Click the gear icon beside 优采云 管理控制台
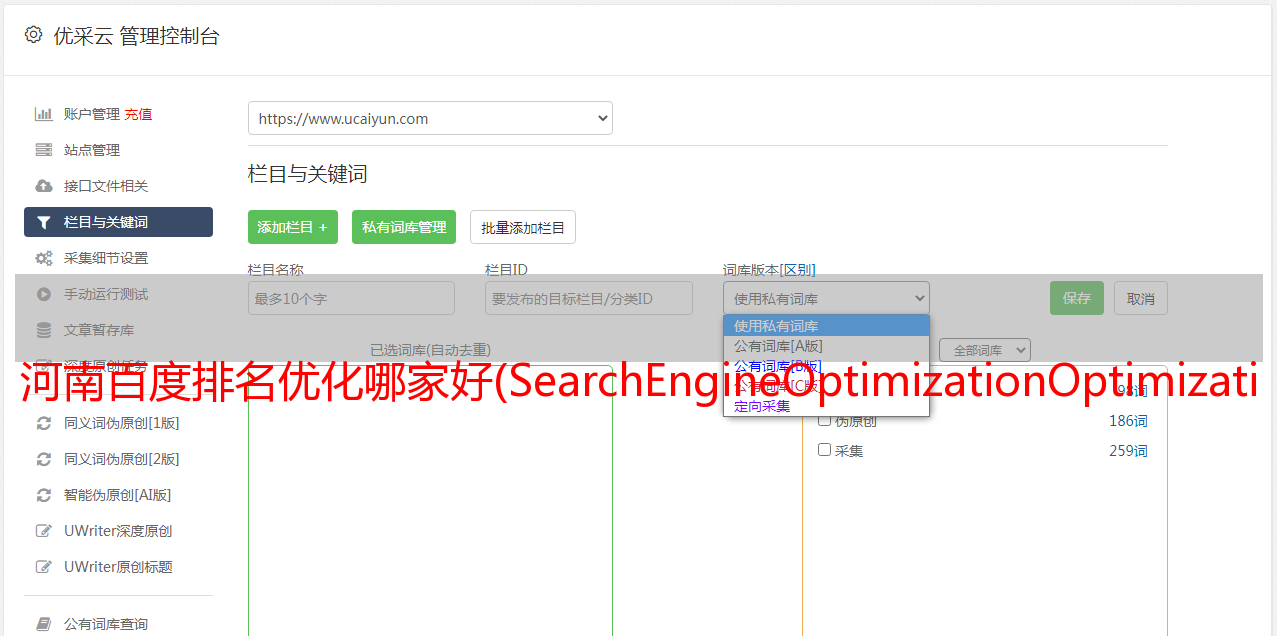The image size is (1277, 636). click(34, 35)
